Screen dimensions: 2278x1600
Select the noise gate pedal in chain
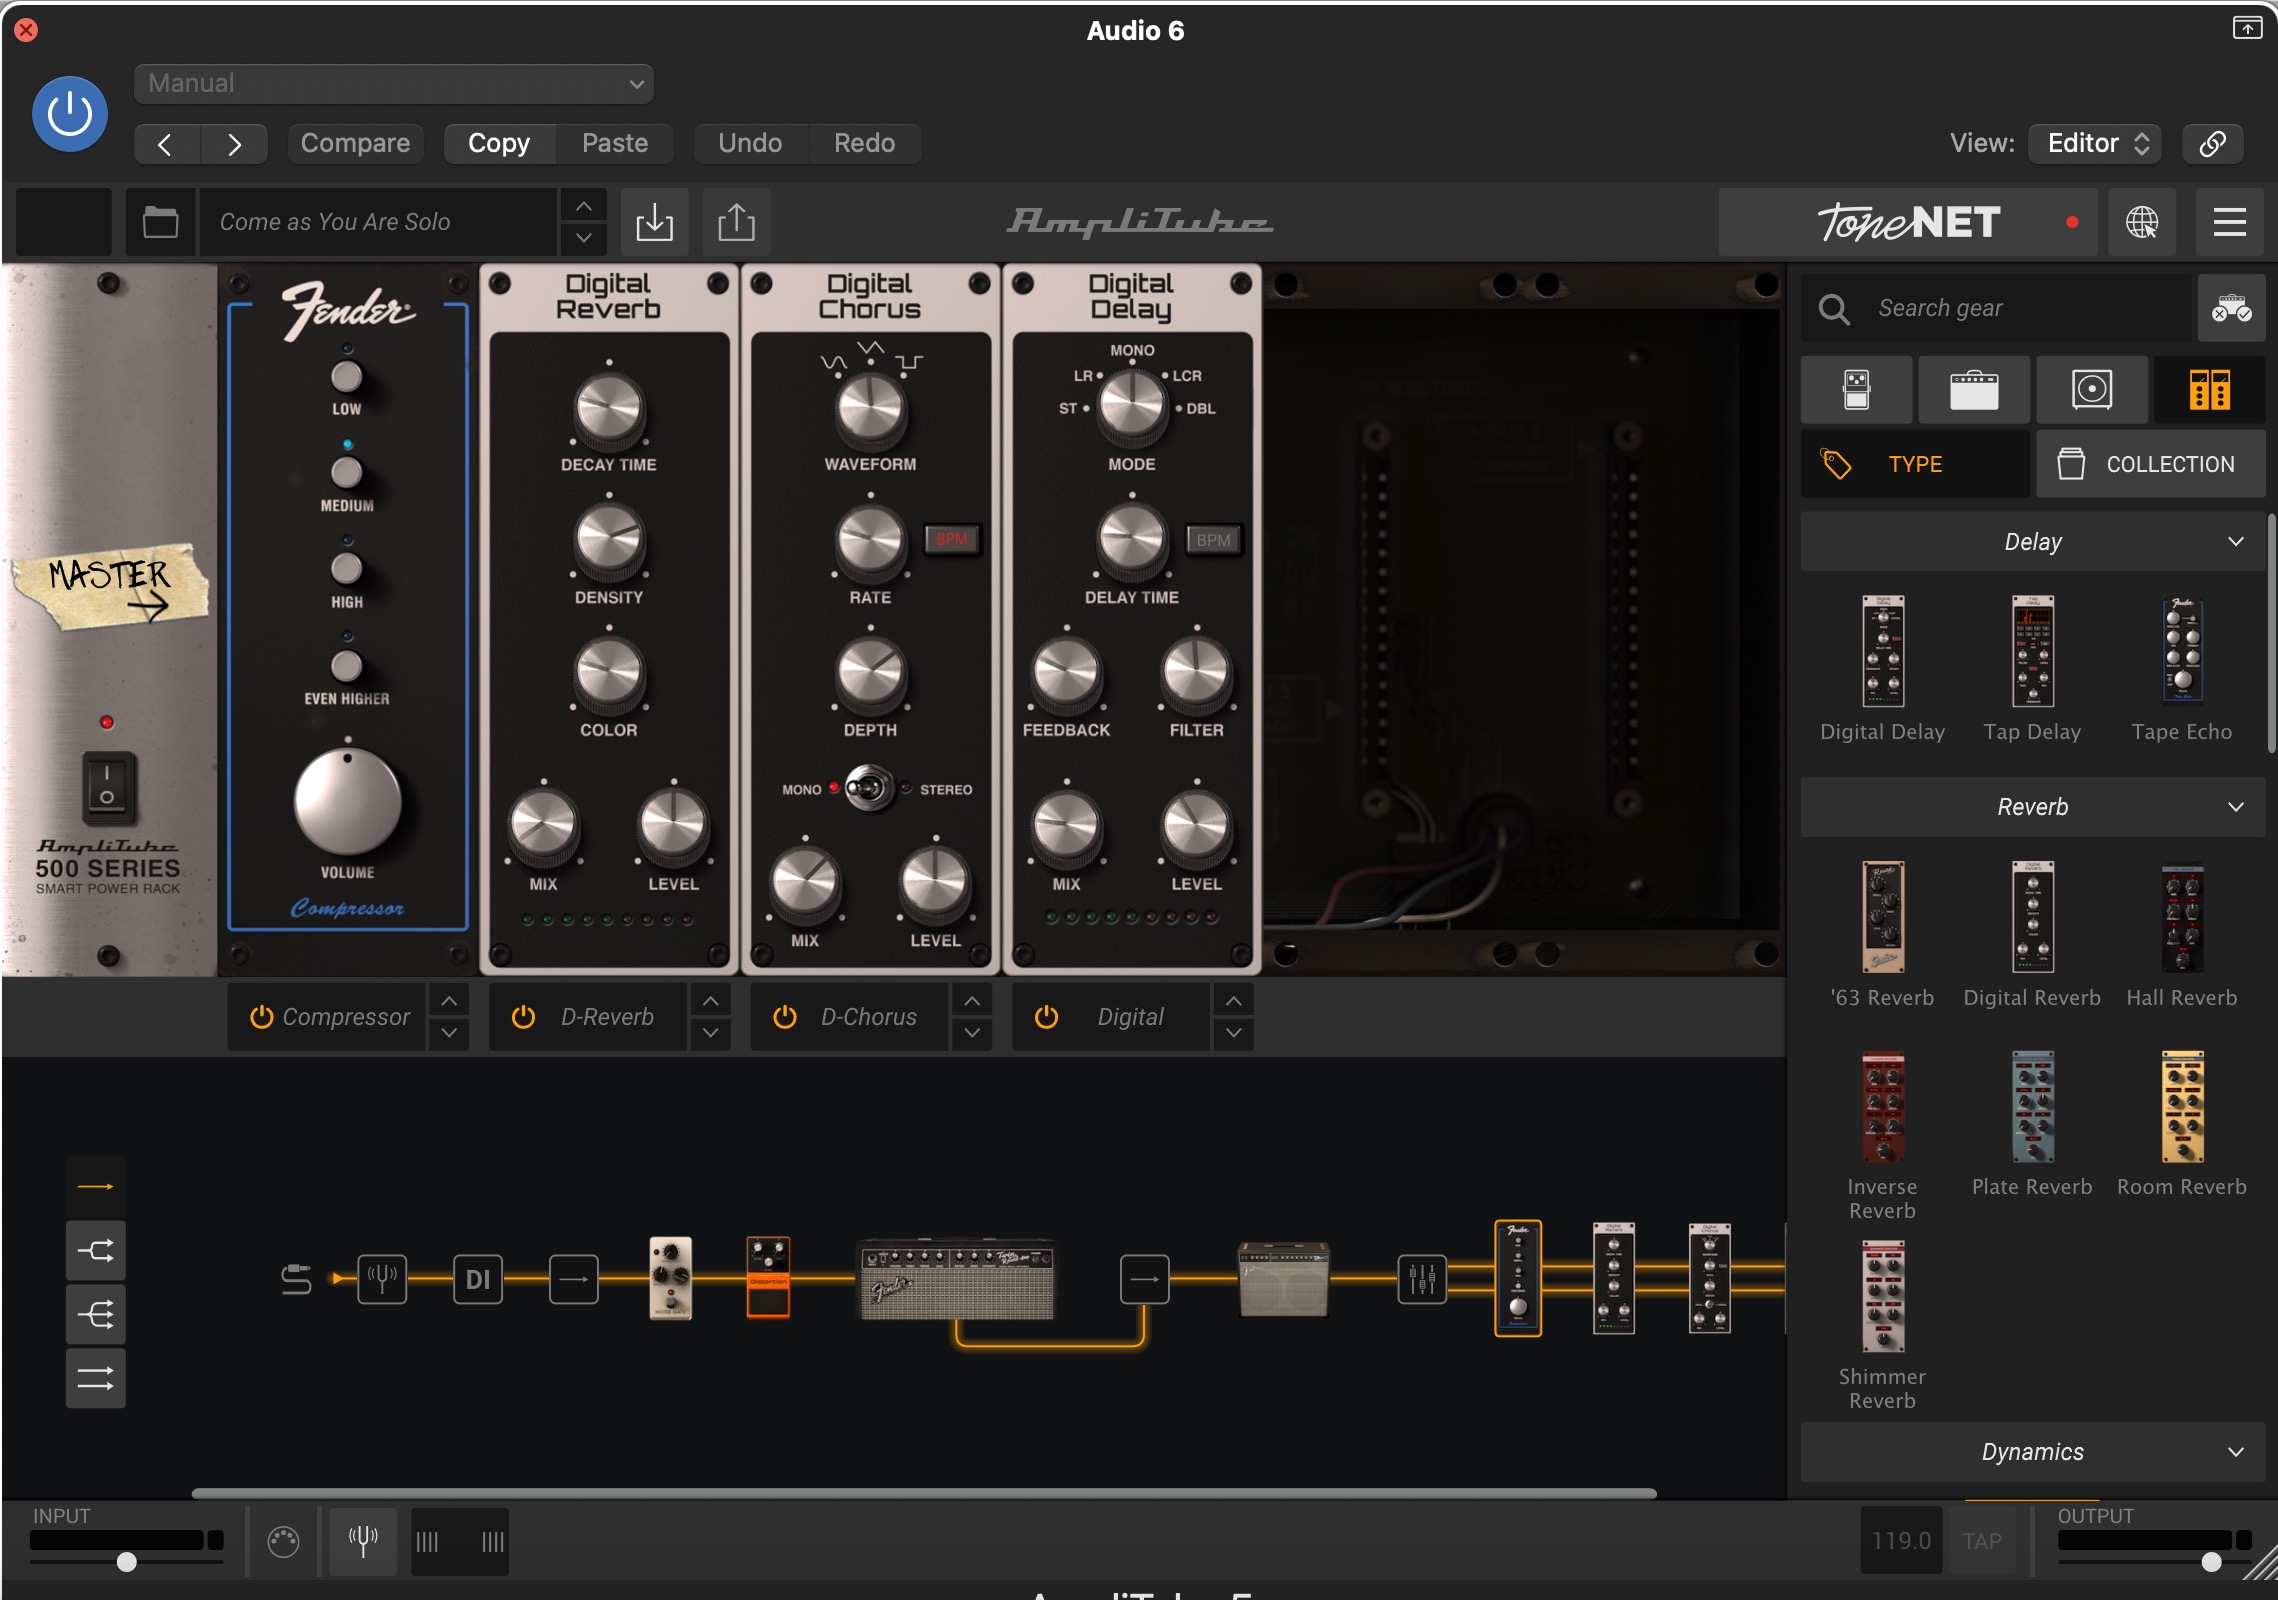(x=671, y=1278)
